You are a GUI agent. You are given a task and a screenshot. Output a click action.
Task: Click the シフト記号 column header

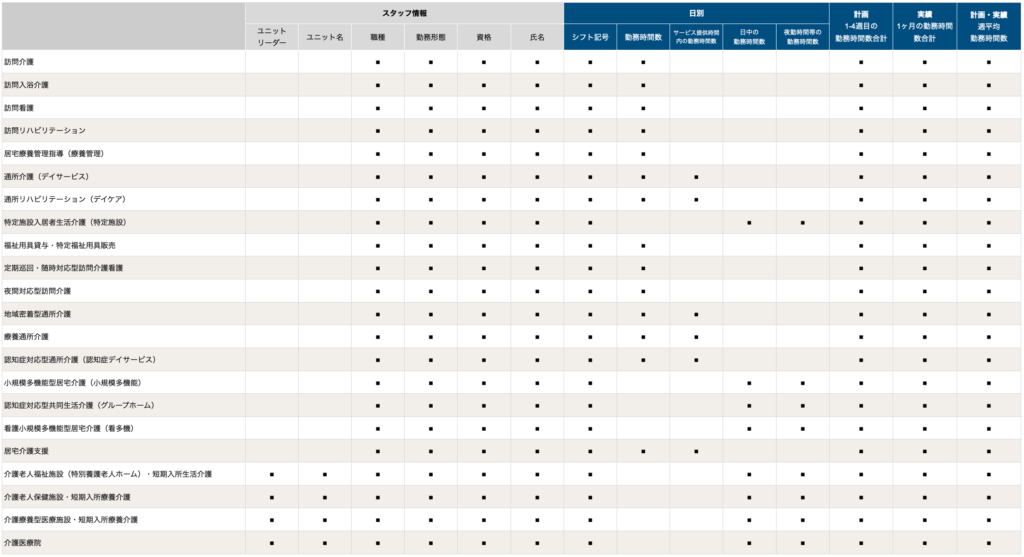(590, 37)
